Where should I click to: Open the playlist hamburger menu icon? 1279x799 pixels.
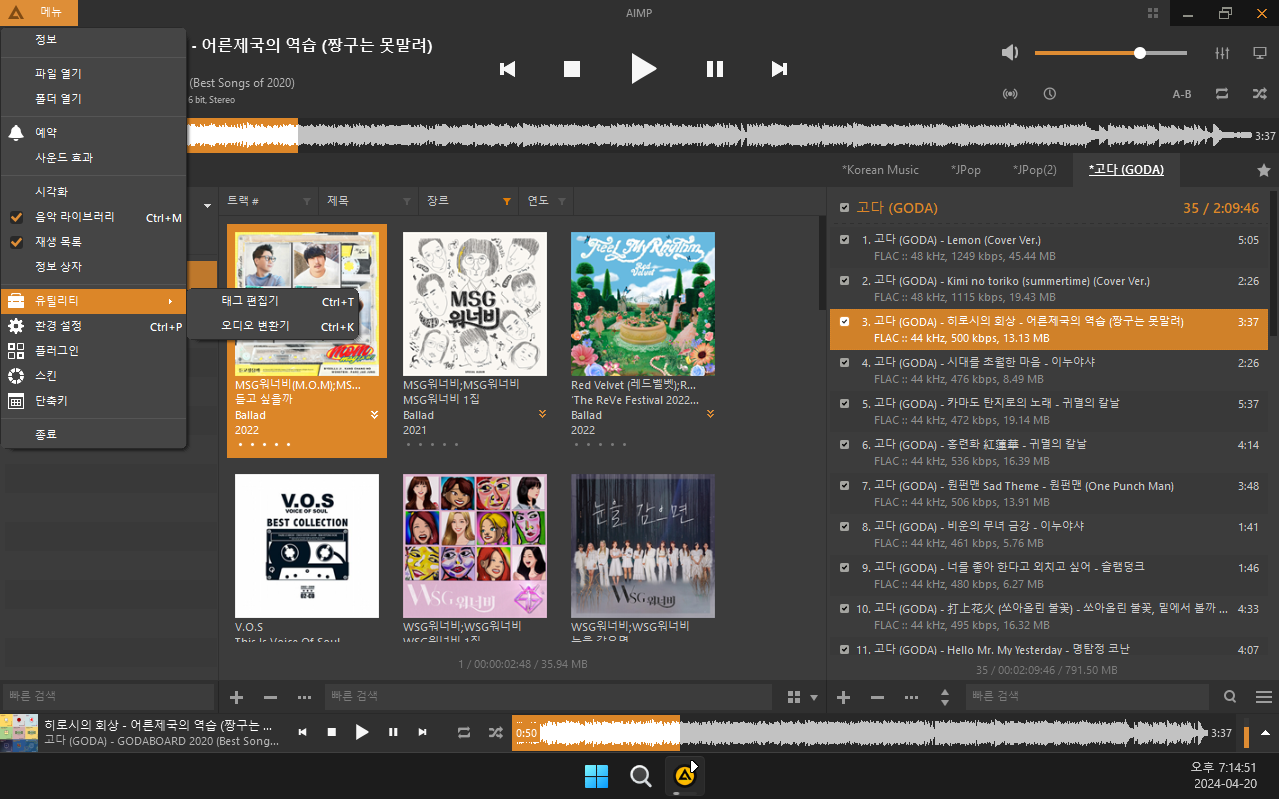pos(1264,697)
